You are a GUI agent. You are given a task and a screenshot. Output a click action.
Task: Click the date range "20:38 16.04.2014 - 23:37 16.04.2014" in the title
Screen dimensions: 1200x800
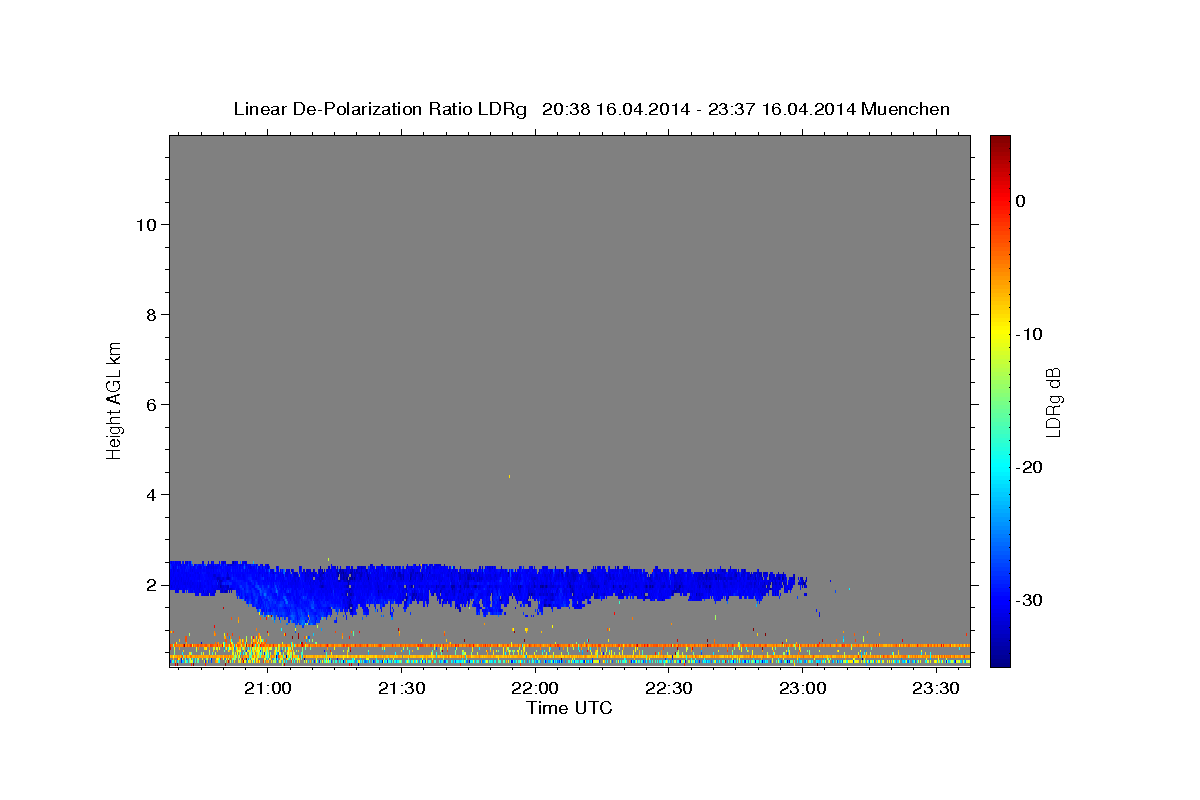tap(698, 109)
